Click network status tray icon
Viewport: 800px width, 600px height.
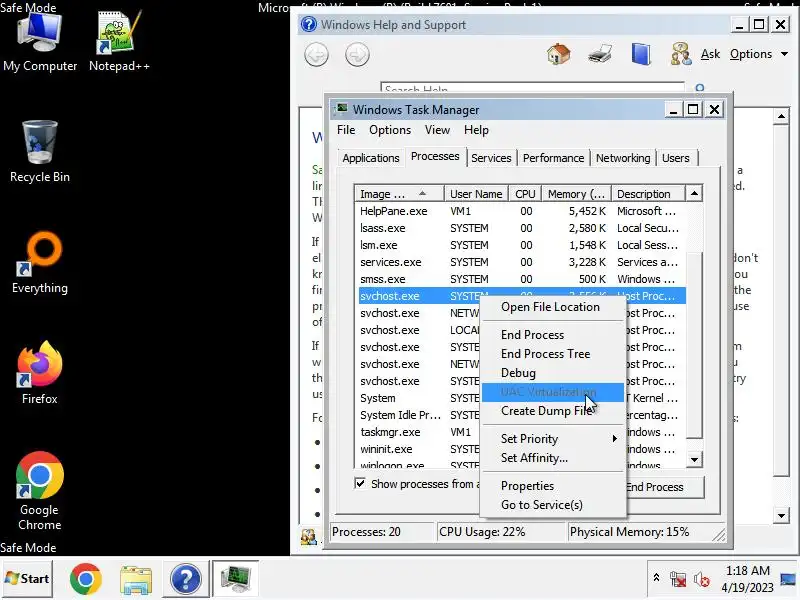tap(678, 579)
